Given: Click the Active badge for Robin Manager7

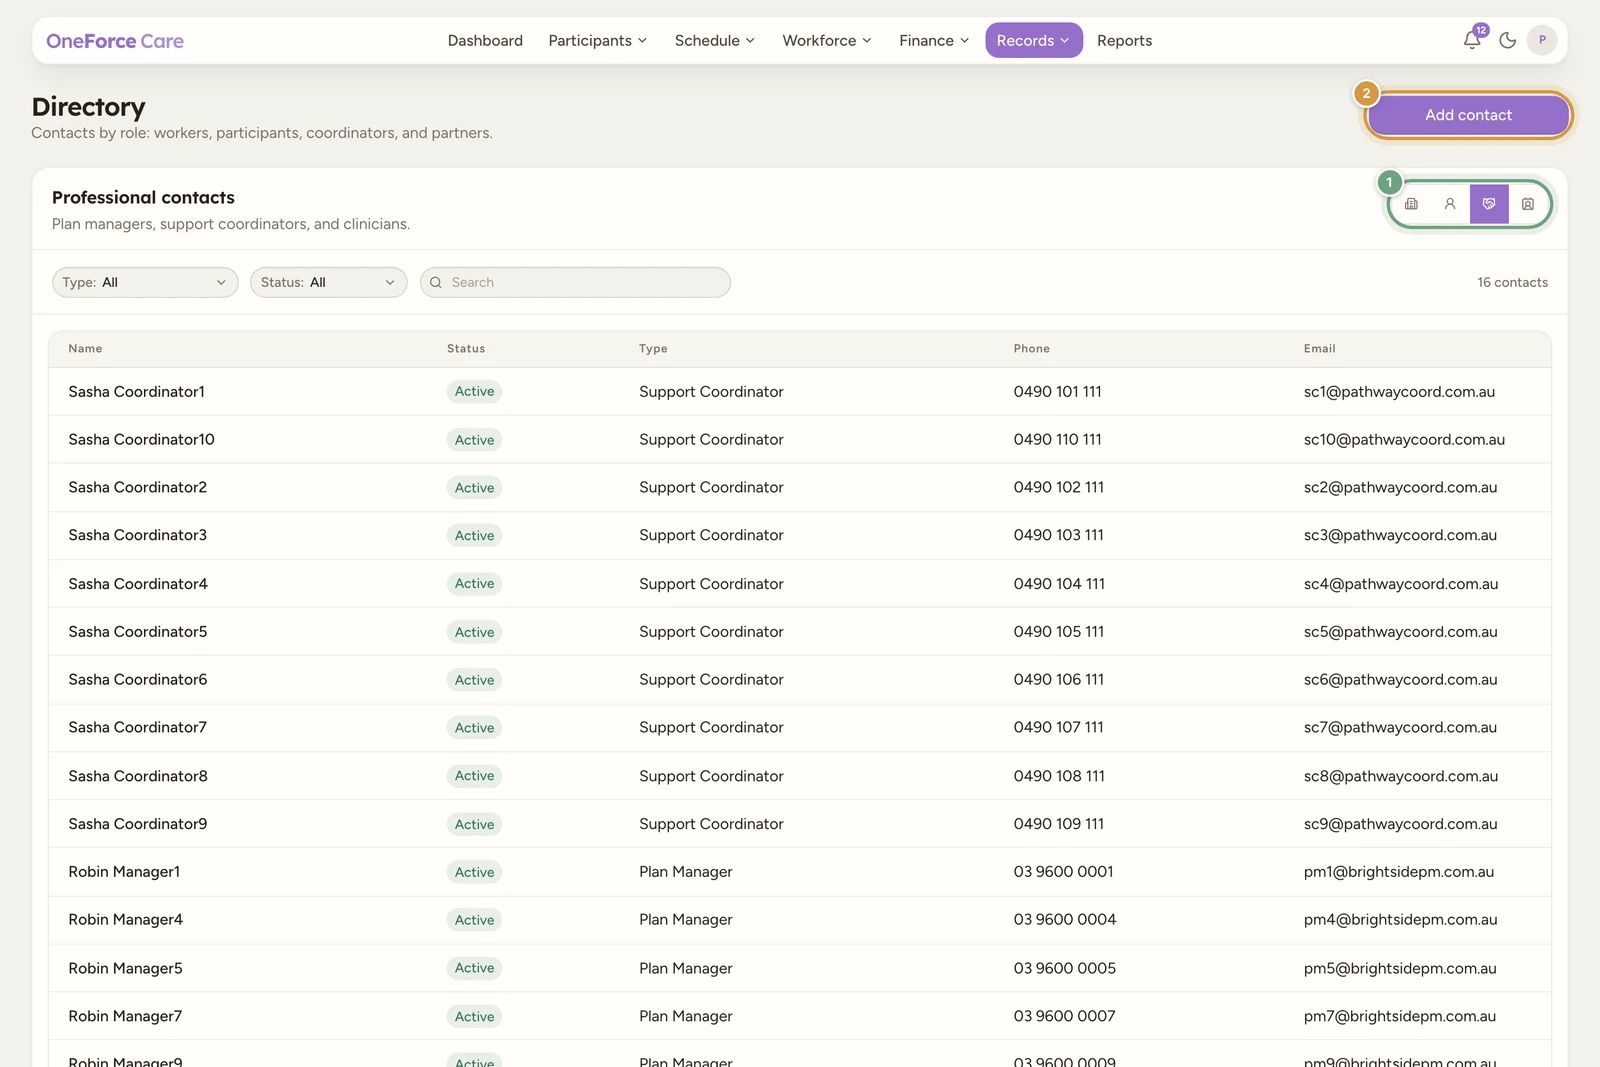Looking at the screenshot, I should tap(474, 1016).
